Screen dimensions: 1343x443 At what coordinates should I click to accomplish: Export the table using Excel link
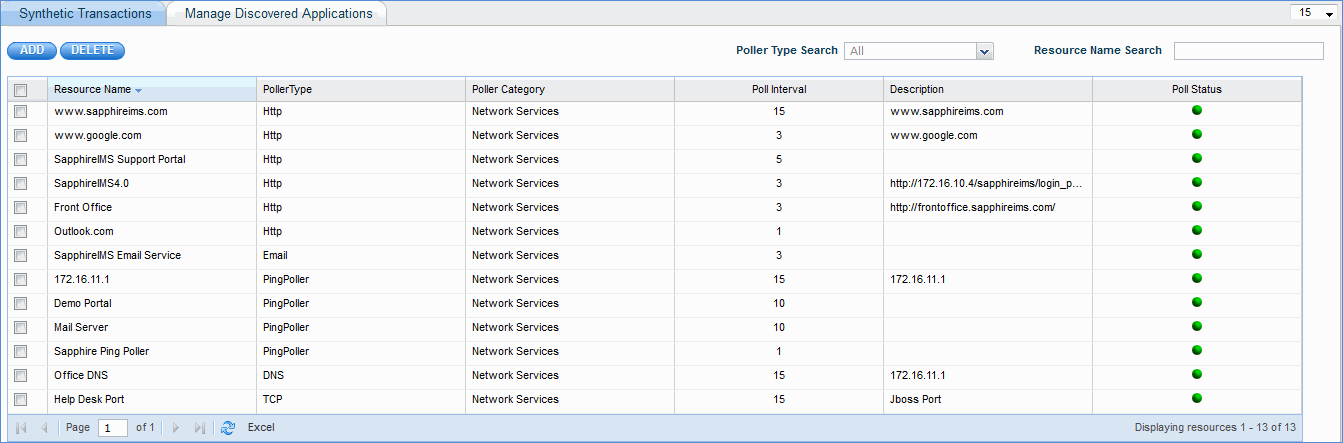coord(261,427)
